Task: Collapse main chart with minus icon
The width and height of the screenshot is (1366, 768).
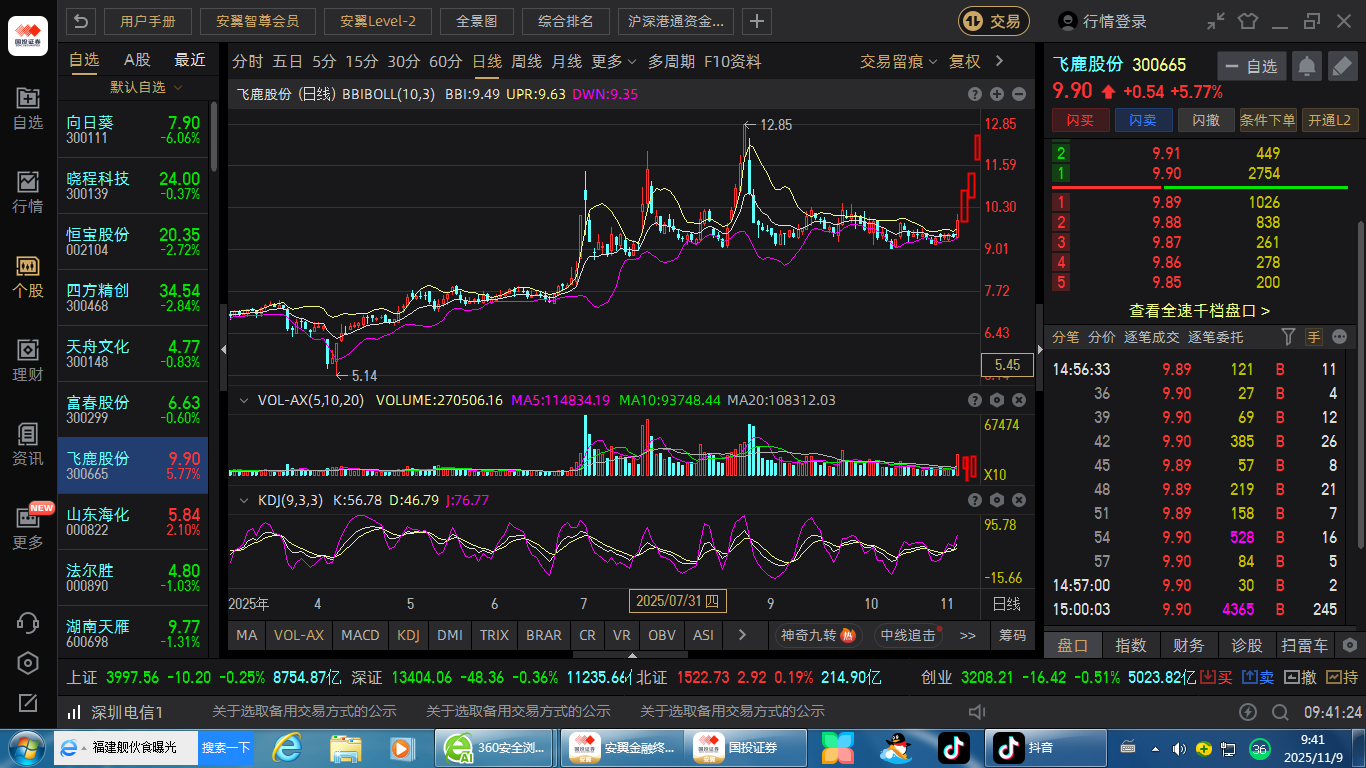Action: pos(1019,94)
